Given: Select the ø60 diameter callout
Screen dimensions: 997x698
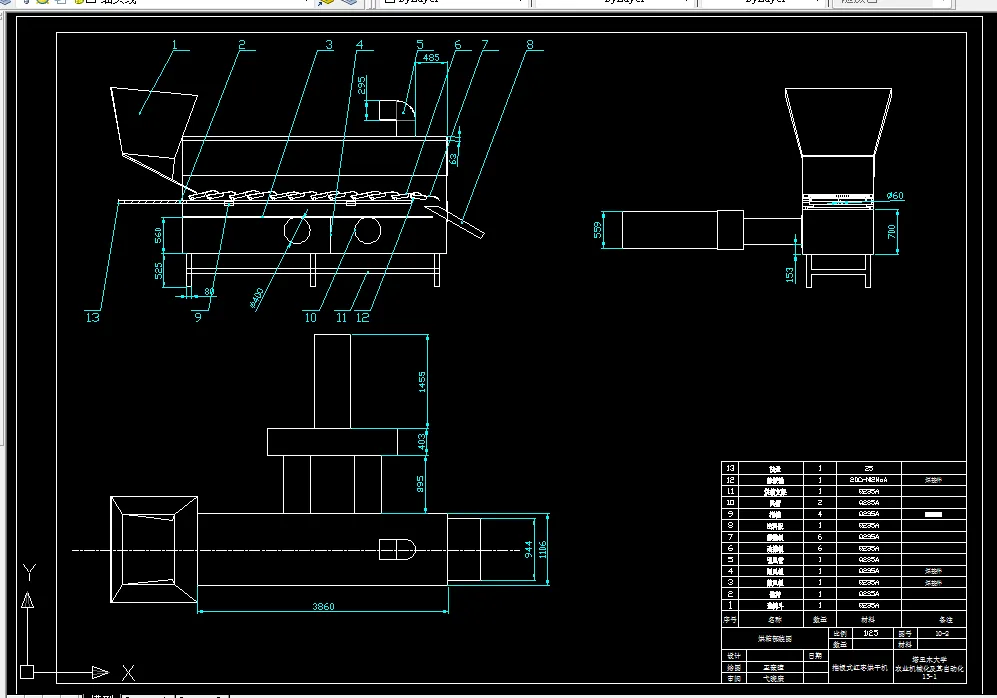Looking at the screenshot, I should pos(895,196).
